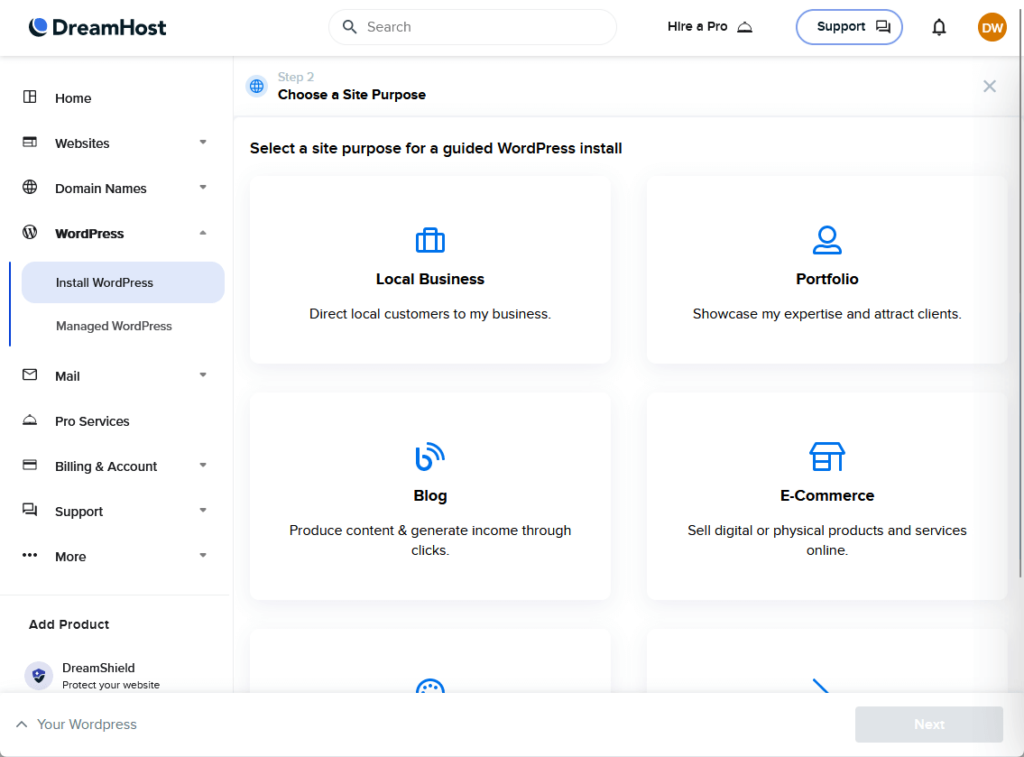Click the Portfolio person icon
Screen dimensions: 1024x757
(x=827, y=240)
